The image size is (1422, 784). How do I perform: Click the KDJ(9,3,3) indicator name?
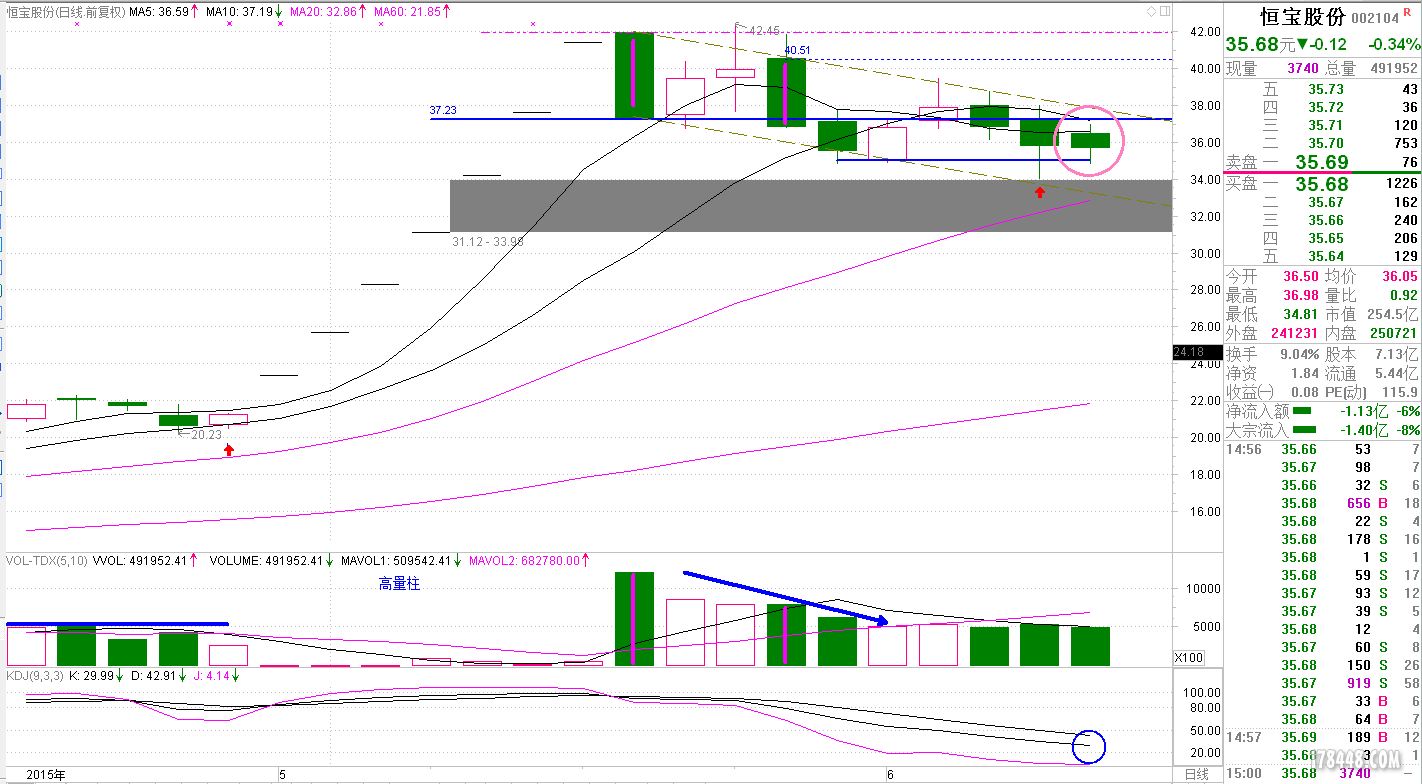coord(35,675)
